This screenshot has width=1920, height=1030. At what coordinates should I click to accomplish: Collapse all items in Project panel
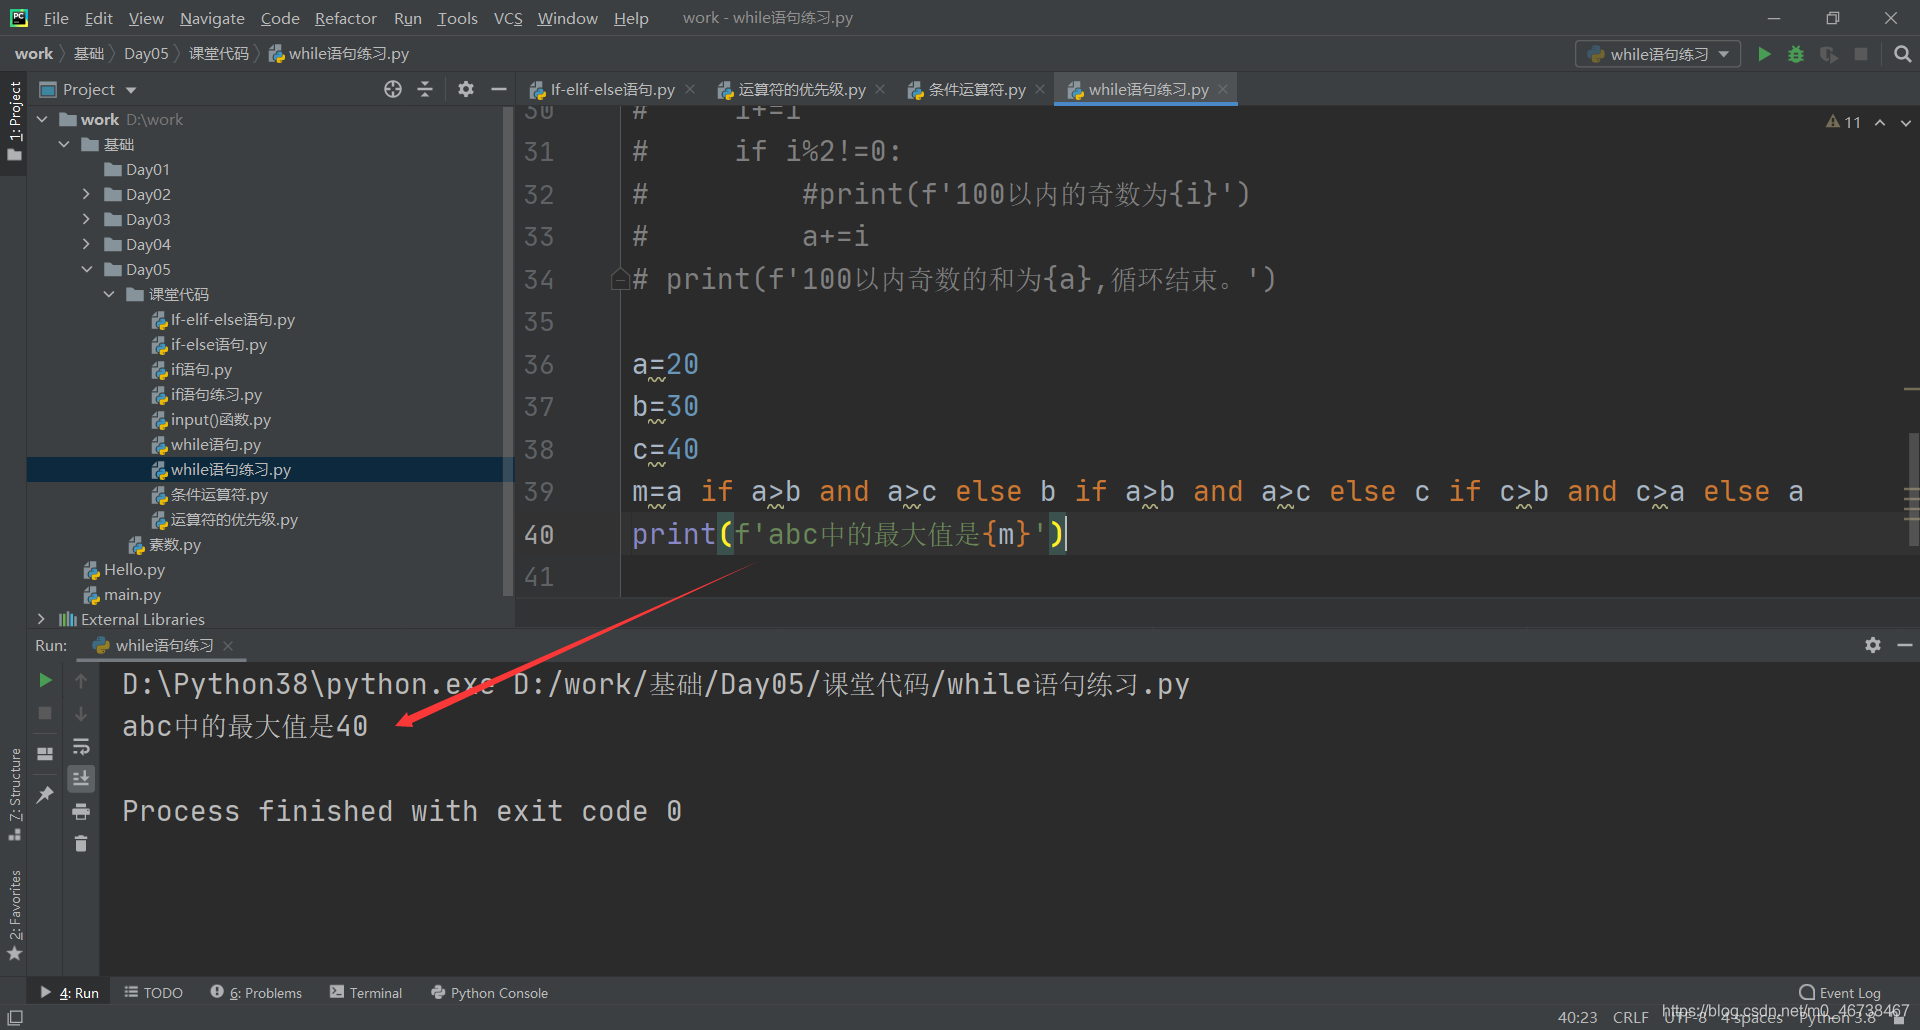[425, 89]
